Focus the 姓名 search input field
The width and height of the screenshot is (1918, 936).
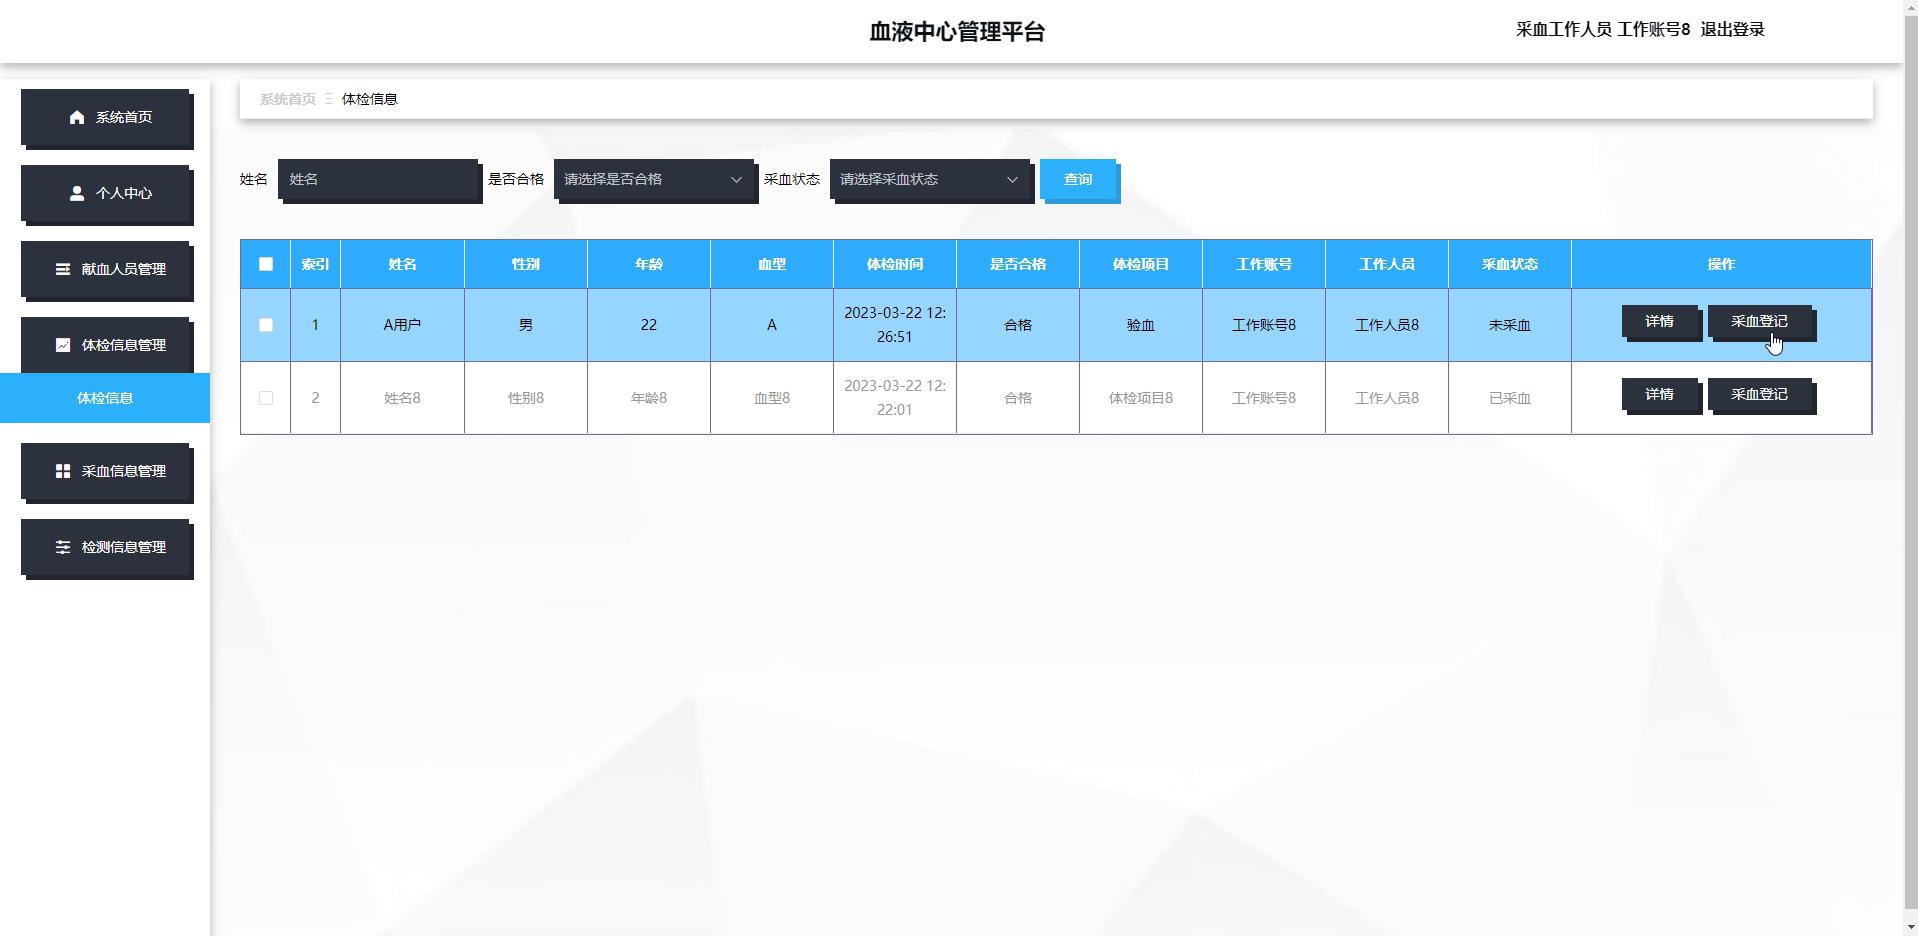coord(378,180)
